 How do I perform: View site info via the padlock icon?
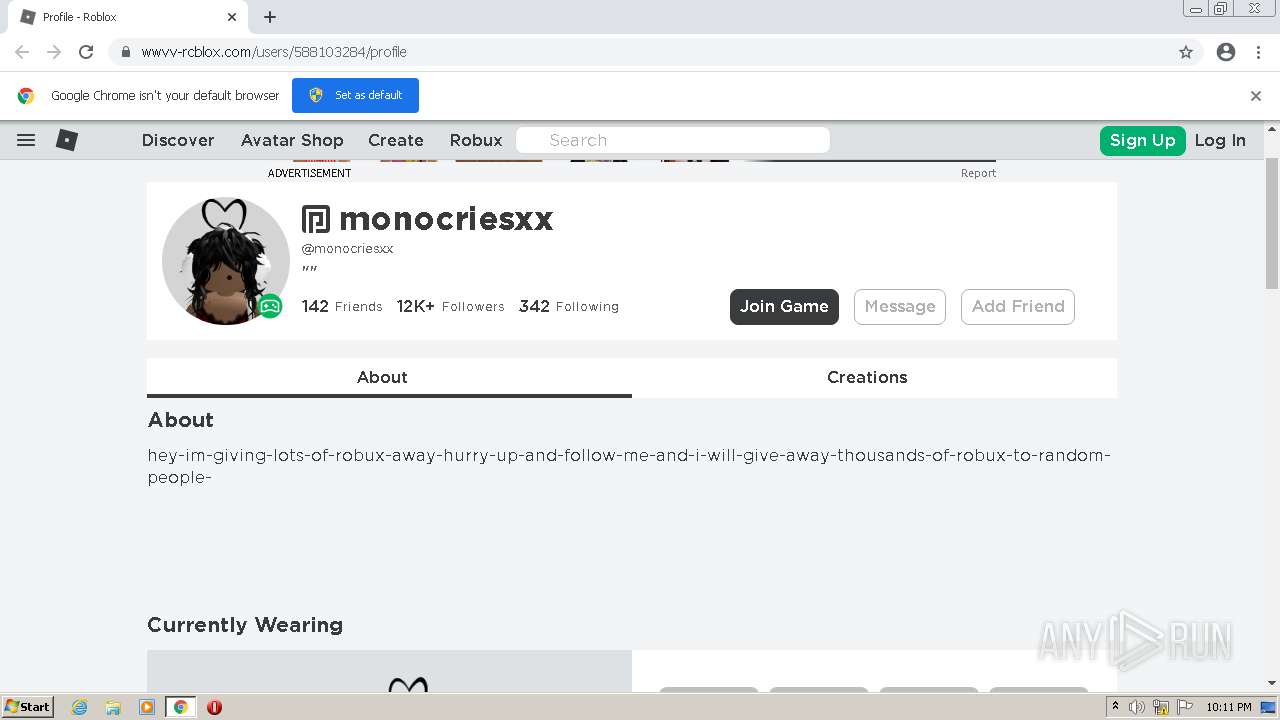click(x=126, y=52)
